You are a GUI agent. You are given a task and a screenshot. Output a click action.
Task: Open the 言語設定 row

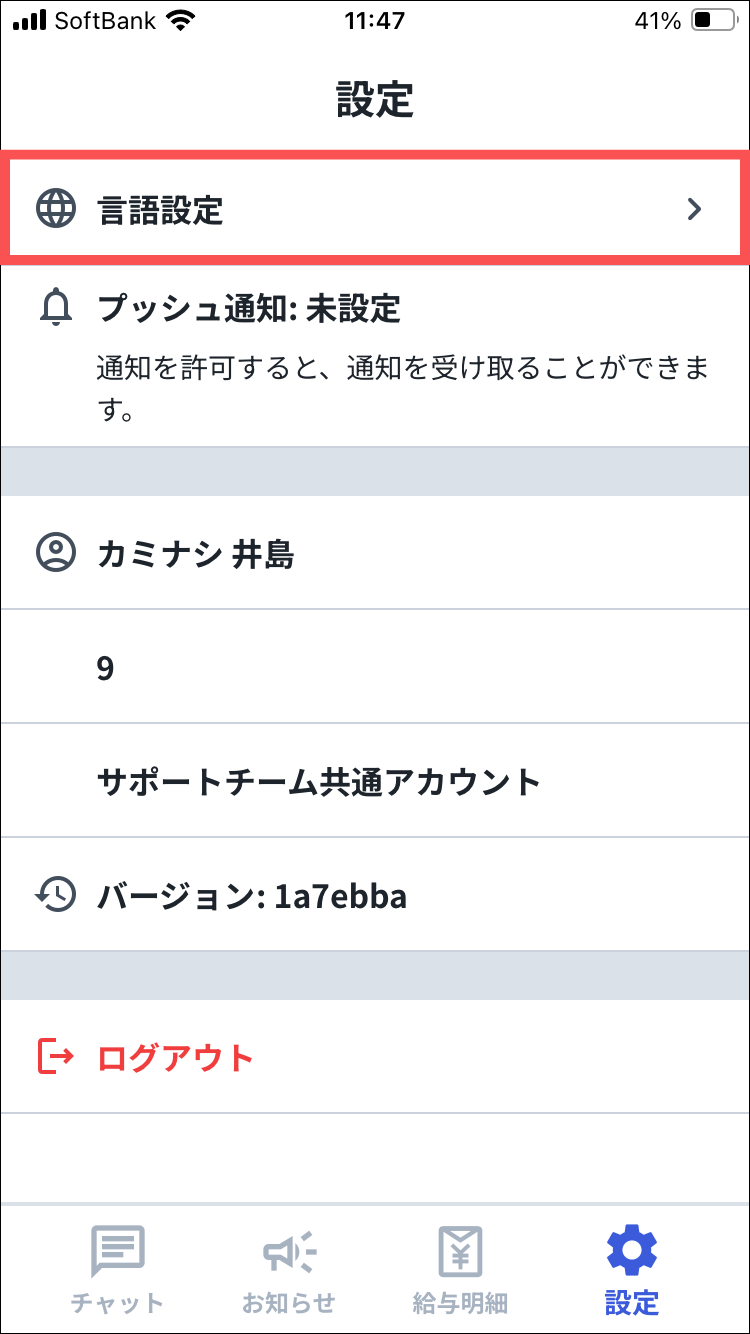[x=375, y=210]
